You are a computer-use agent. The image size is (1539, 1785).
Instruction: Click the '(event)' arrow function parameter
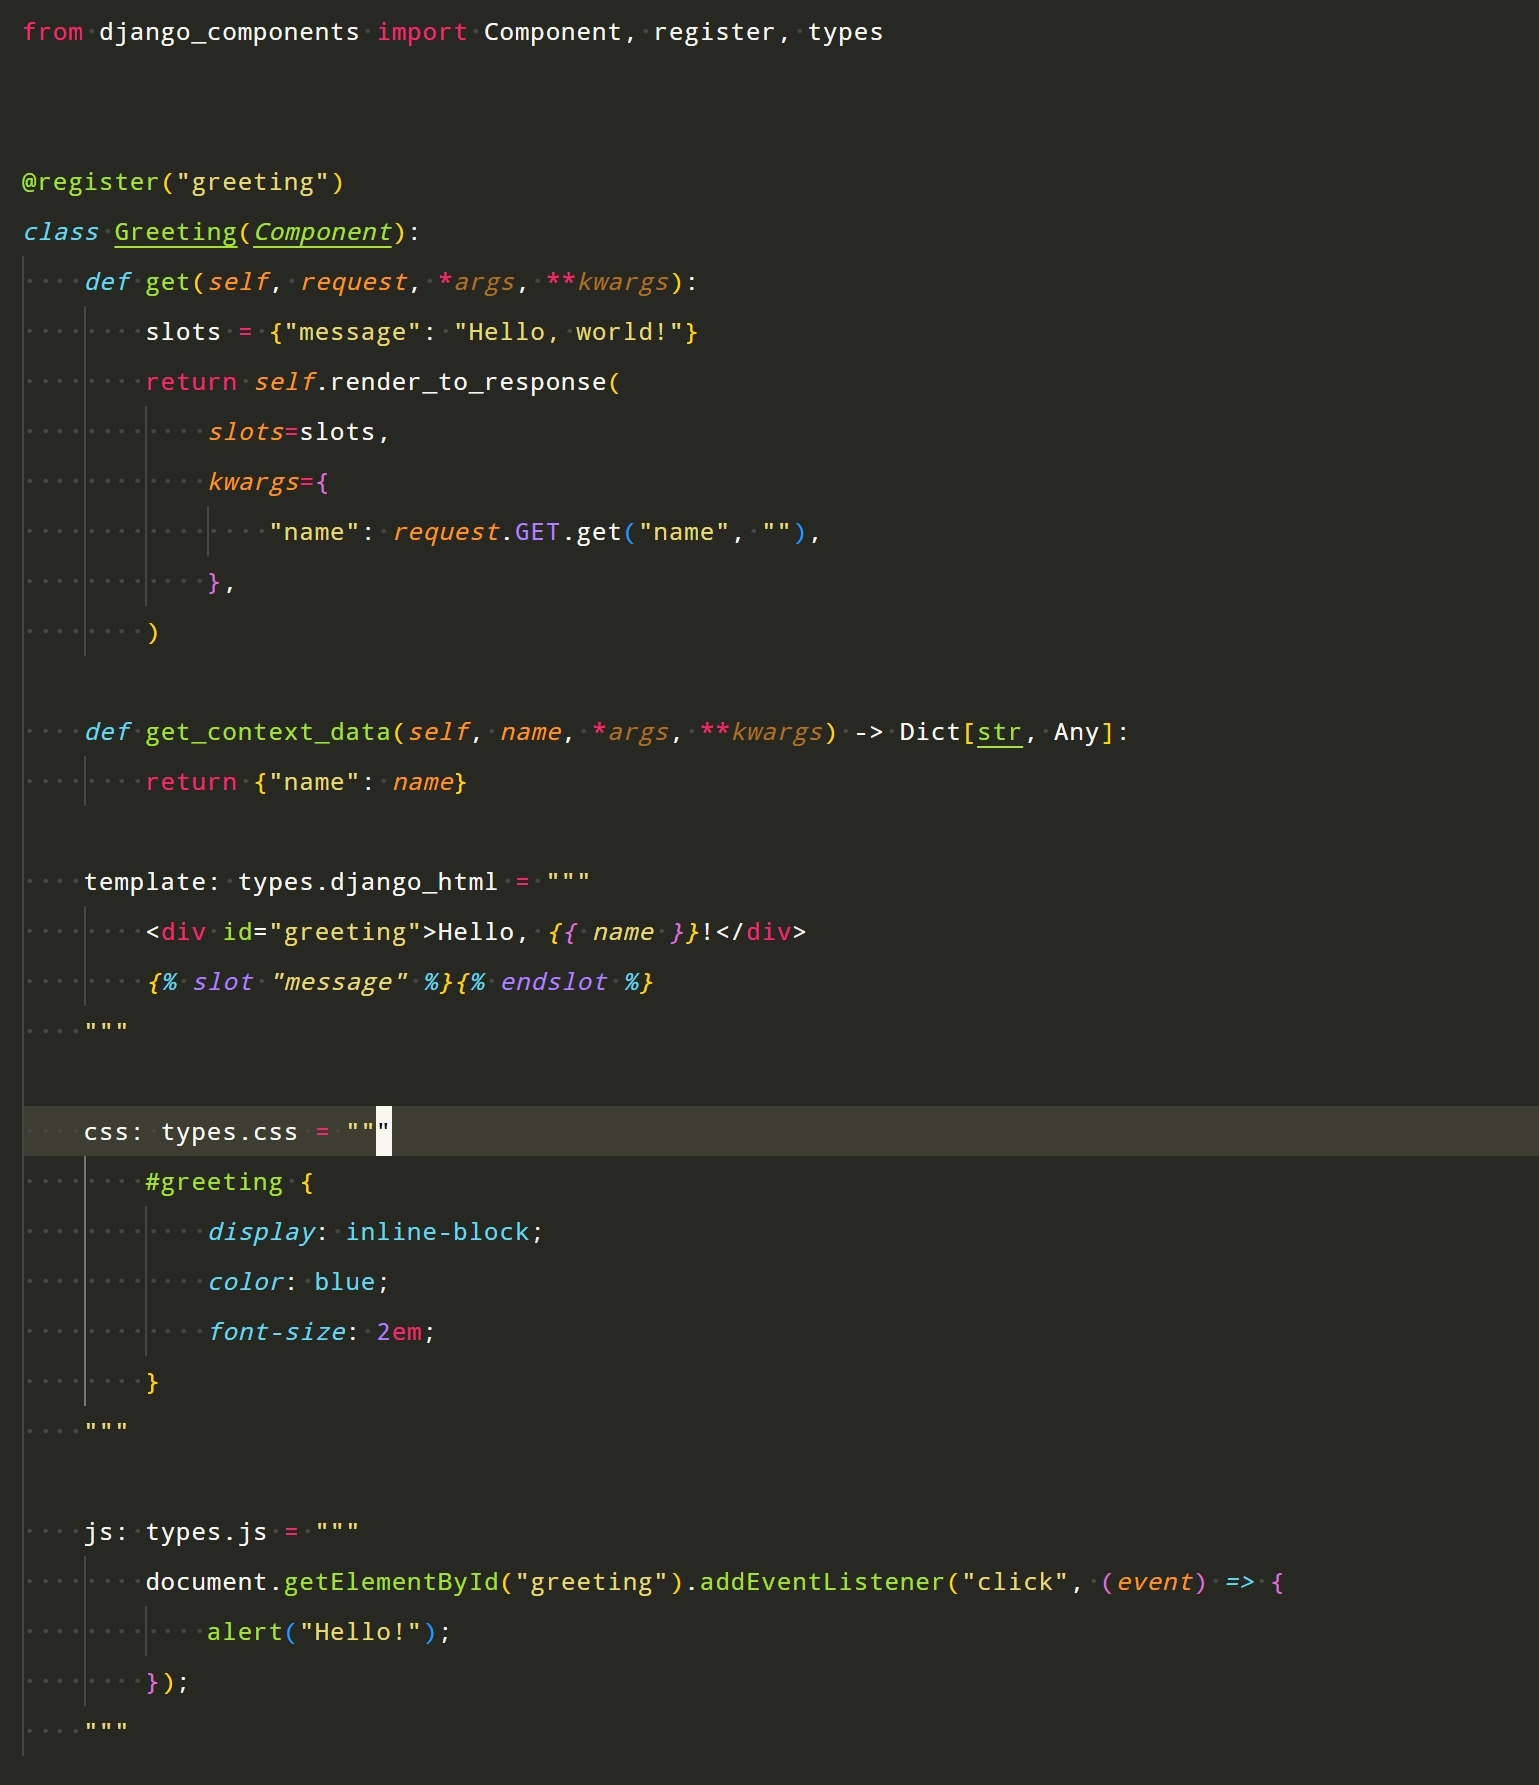point(1154,1582)
